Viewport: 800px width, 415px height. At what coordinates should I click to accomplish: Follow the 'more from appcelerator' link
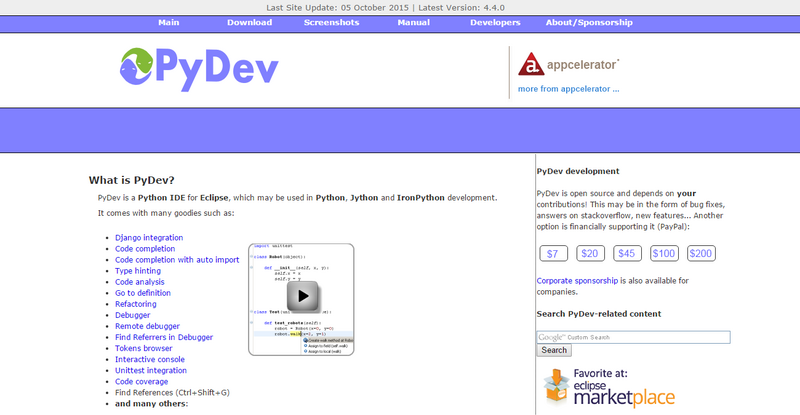[x=568, y=89]
